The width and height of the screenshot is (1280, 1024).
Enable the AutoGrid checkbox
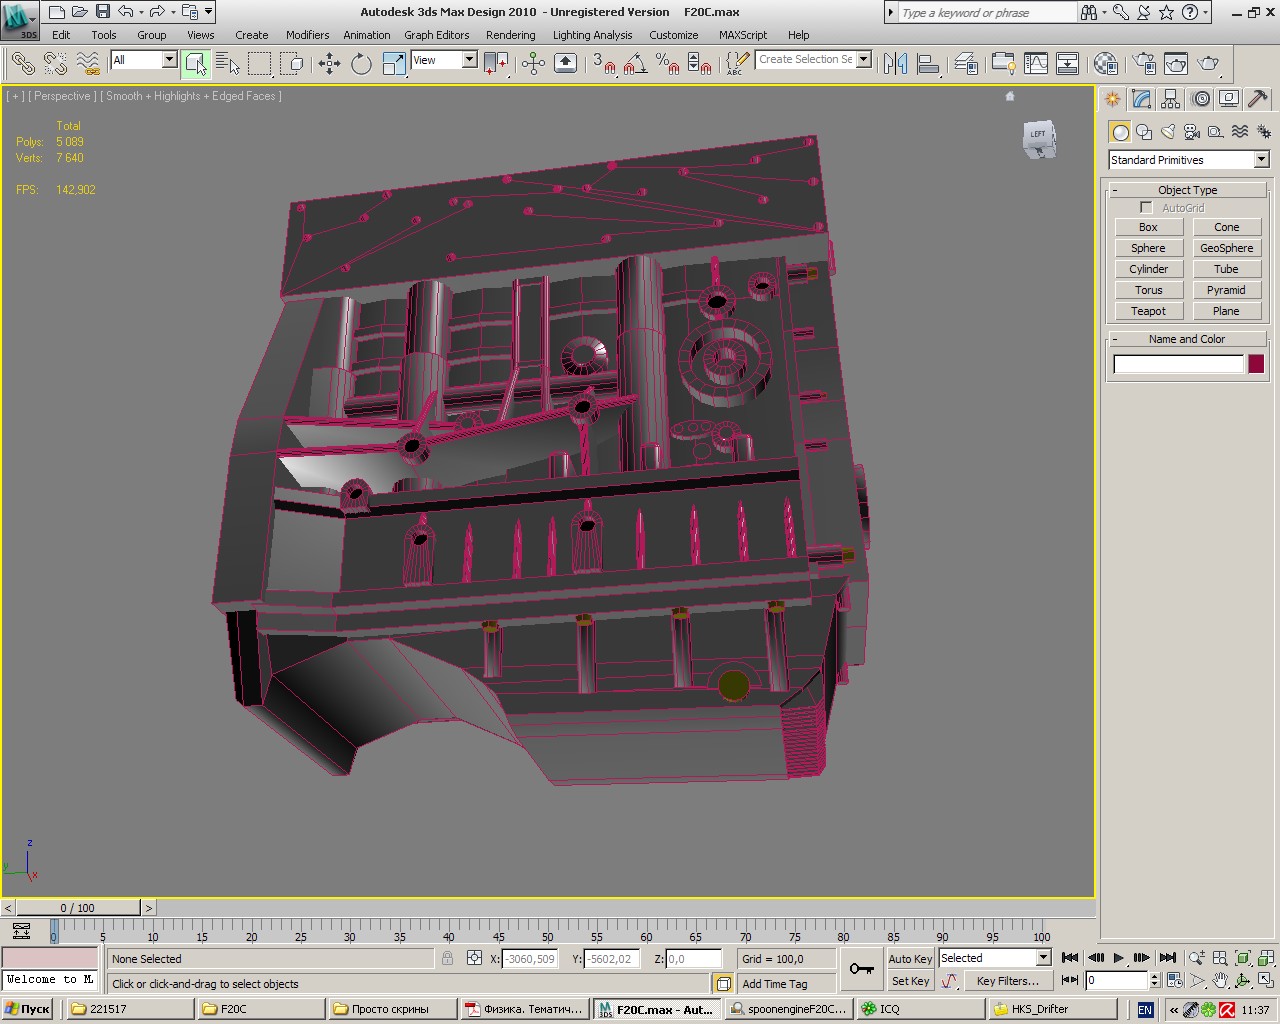(1146, 208)
